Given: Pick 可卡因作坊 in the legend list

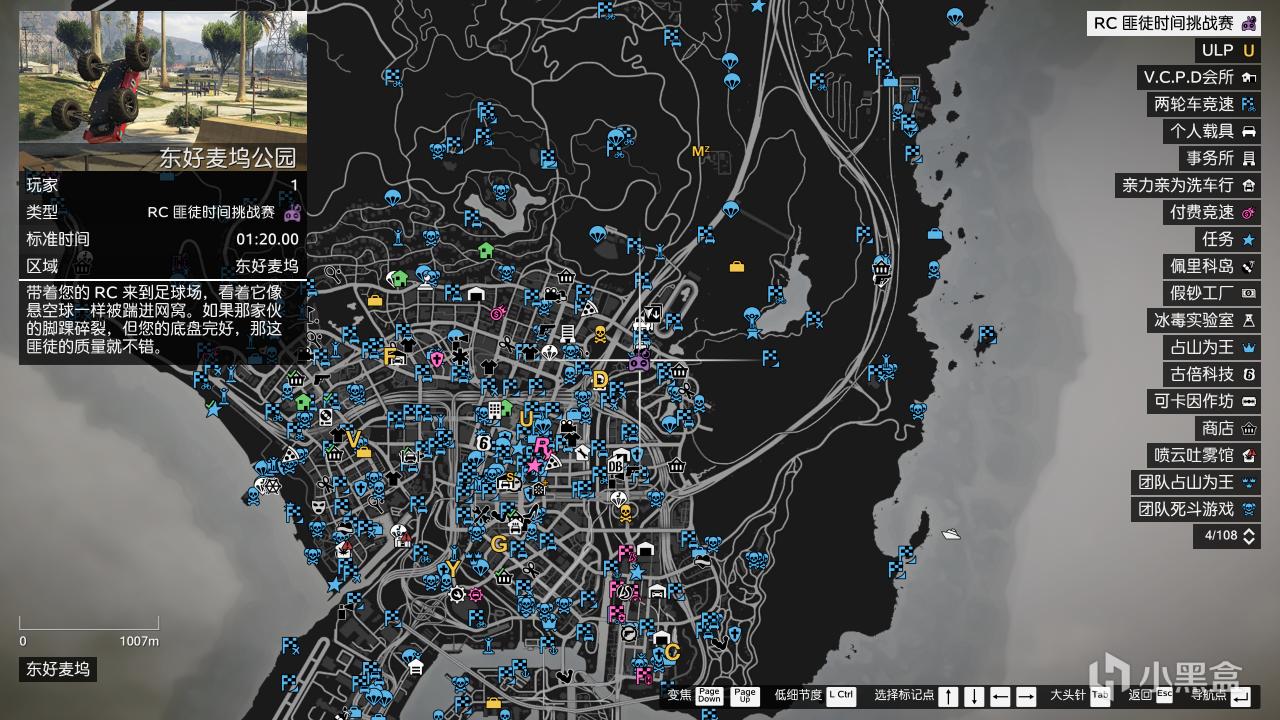Looking at the screenshot, I should click(1204, 401).
